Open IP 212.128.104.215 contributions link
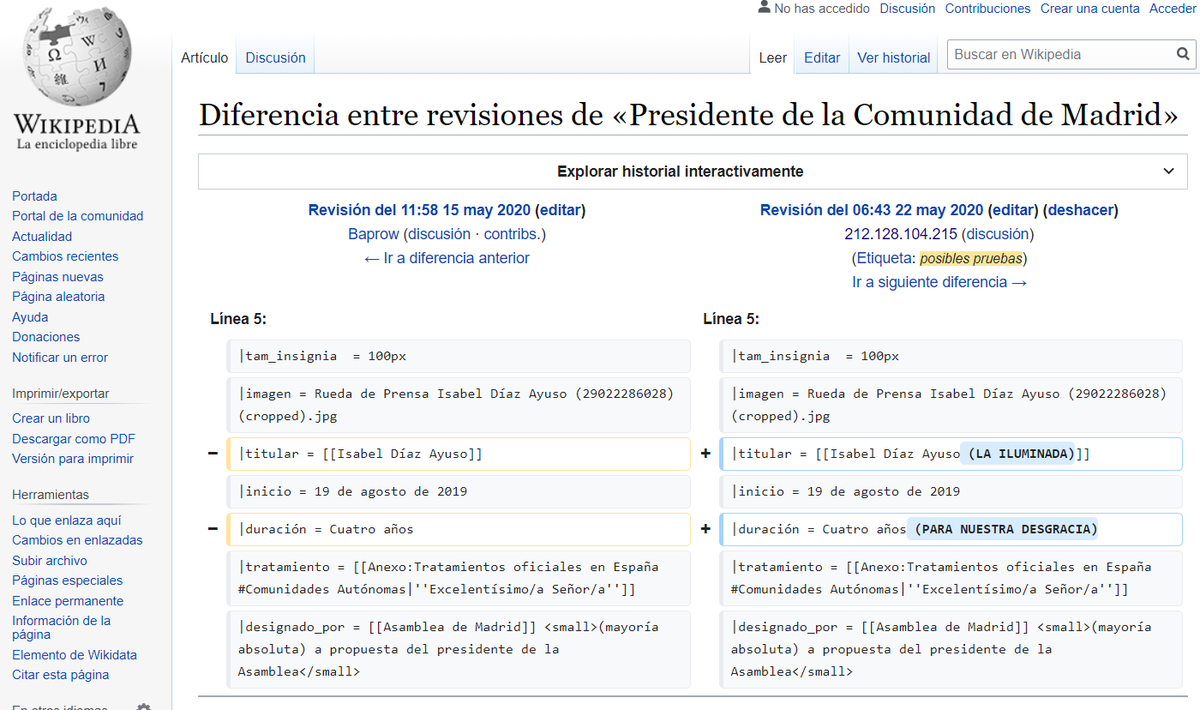This screenshot has height=710, width=1200. [x=901, y=234]
